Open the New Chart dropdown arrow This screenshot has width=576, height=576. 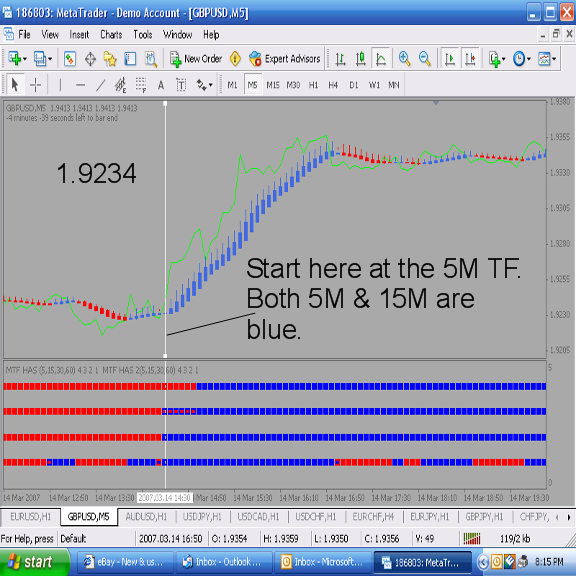coord(25,59)
